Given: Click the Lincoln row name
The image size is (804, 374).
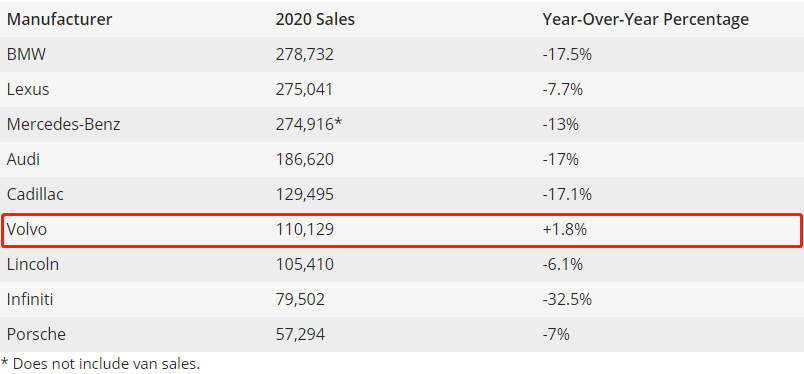Looking at the screenshot, I should (33, 264).
